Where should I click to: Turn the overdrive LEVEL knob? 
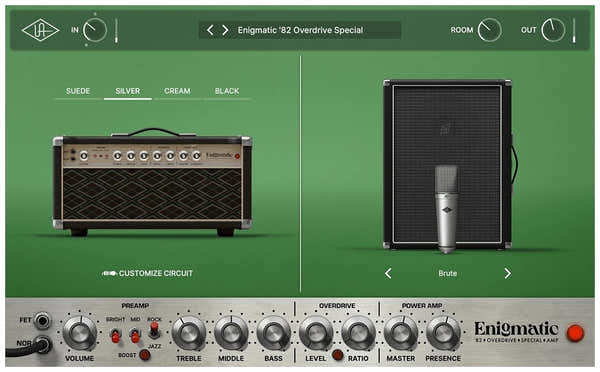316,333
